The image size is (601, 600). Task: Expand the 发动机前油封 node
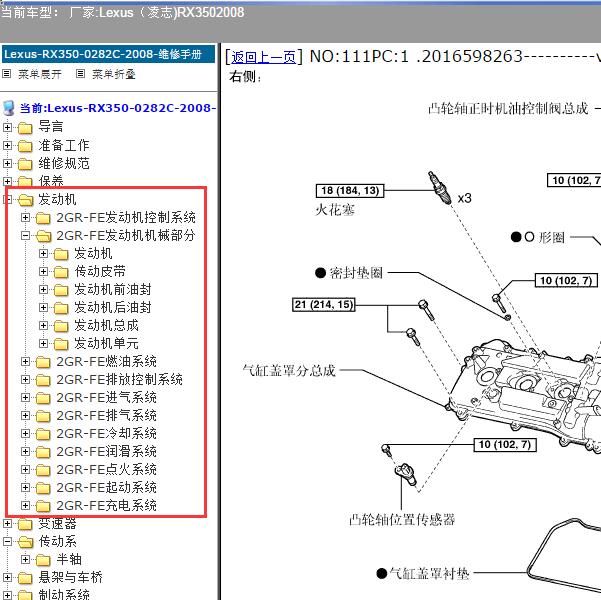[43, 289]
